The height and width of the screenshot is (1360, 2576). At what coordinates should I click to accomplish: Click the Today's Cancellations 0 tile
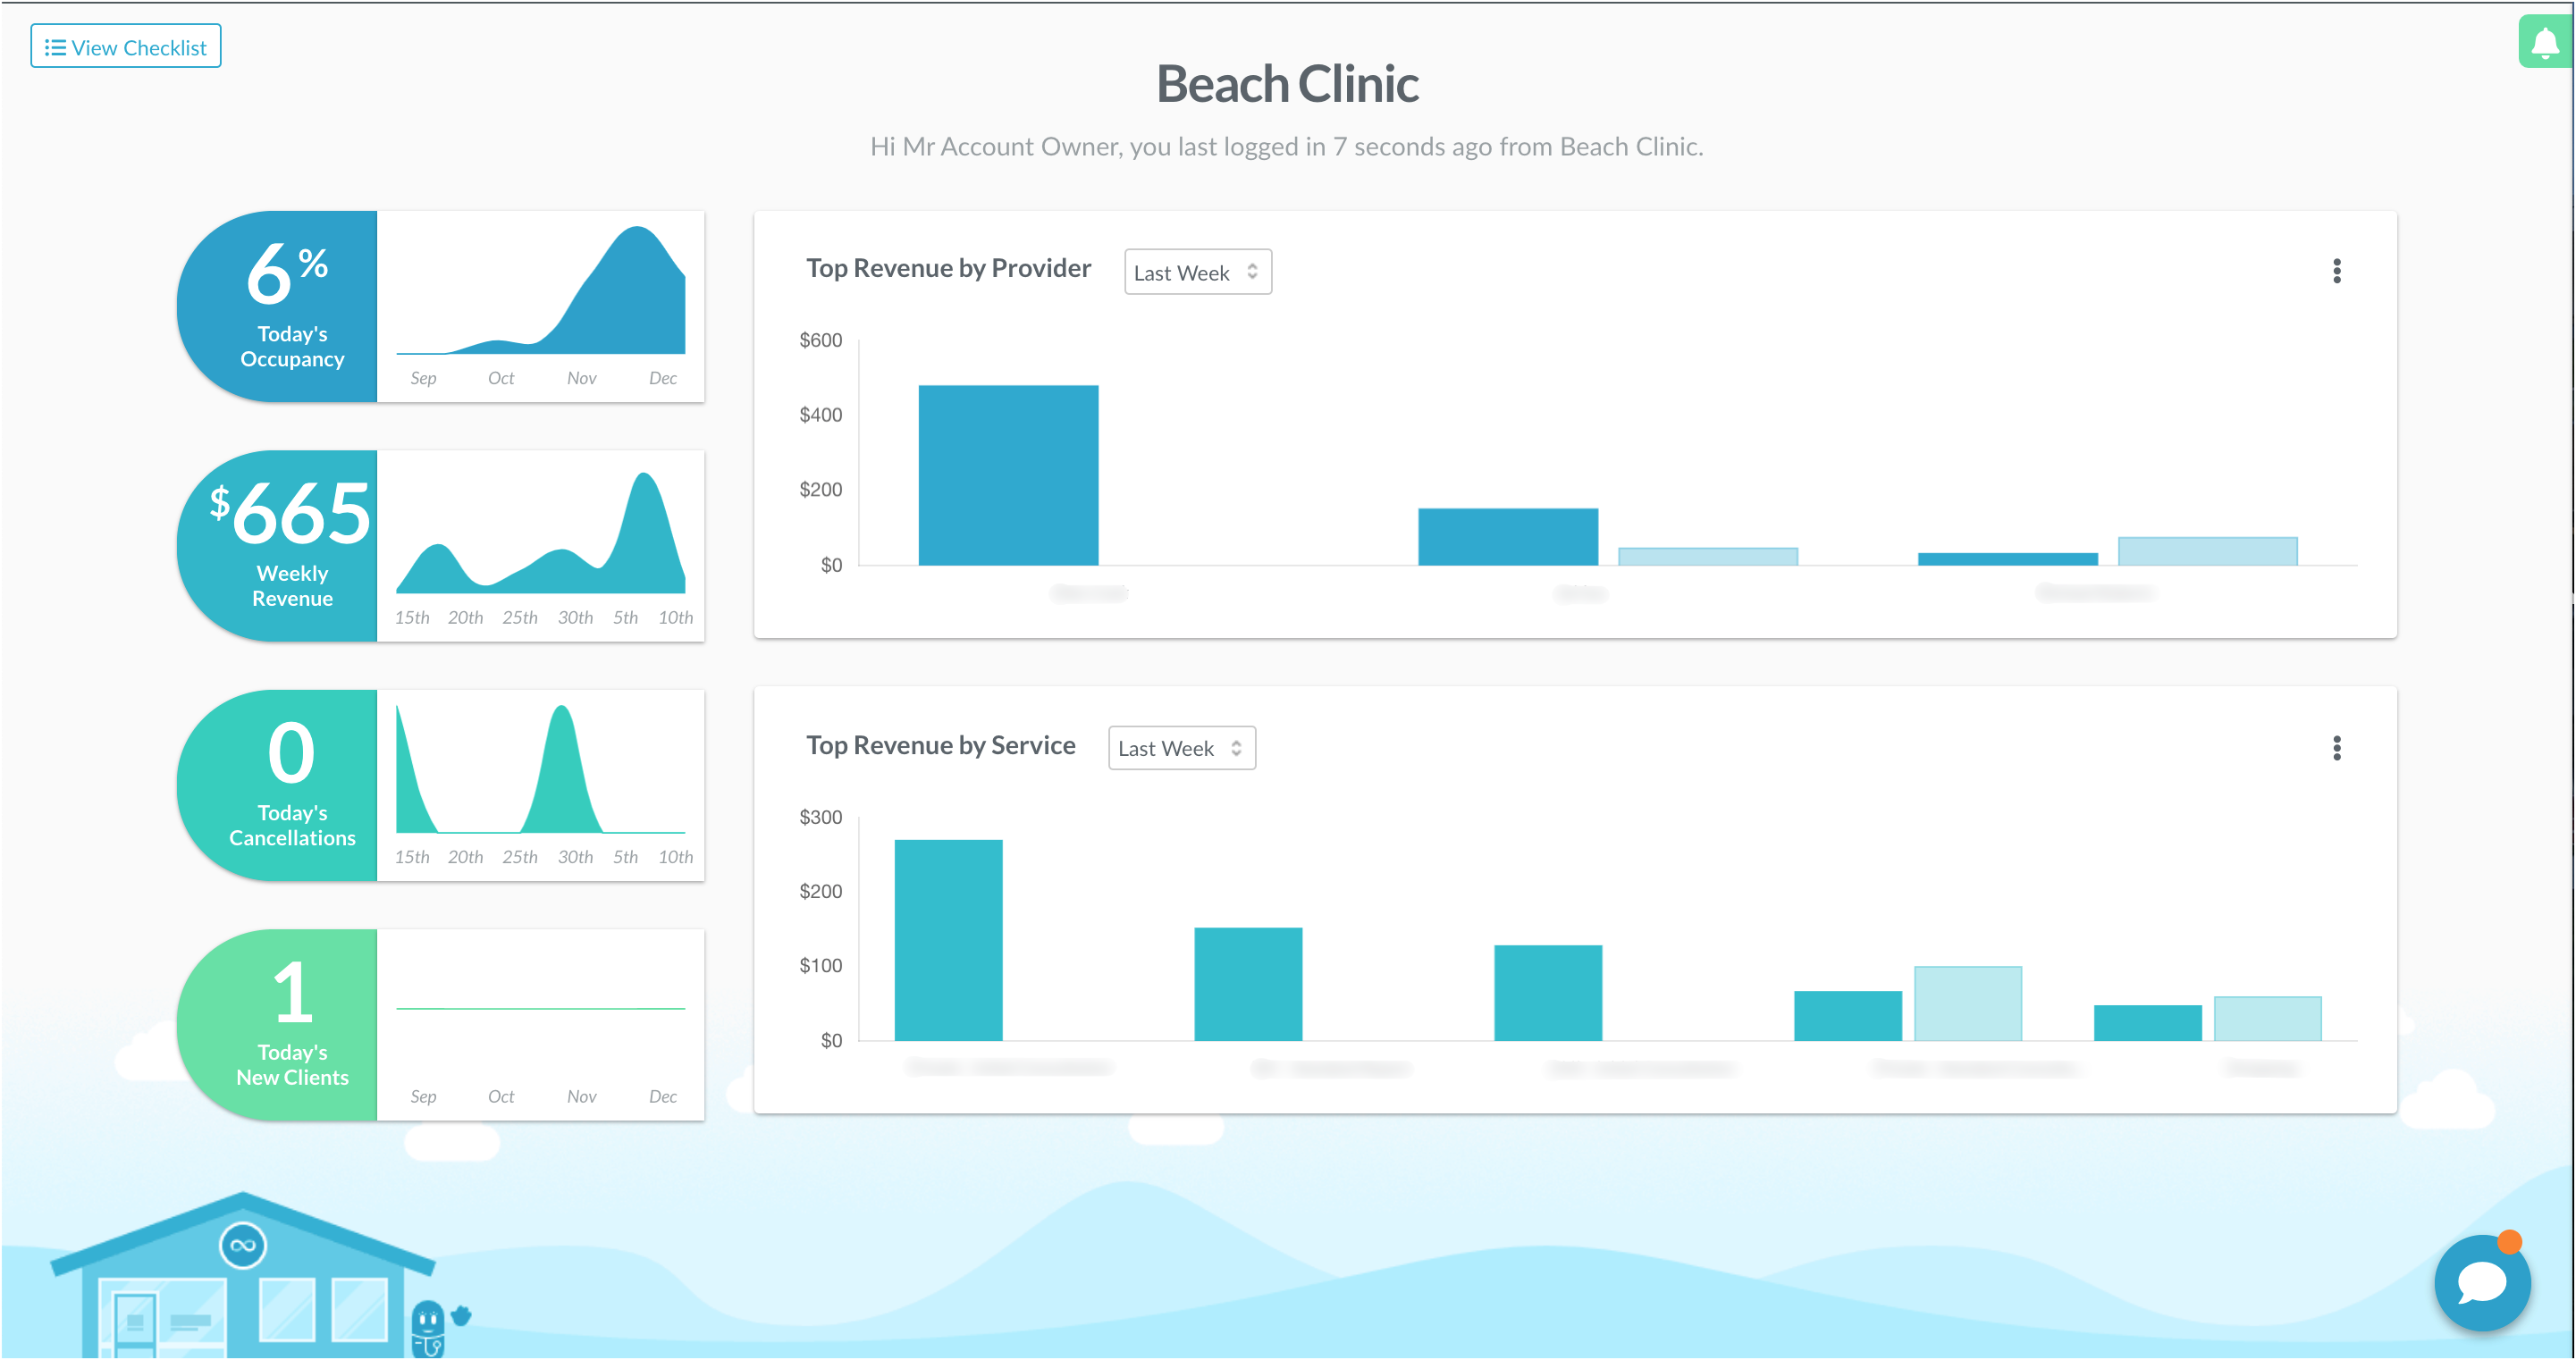278,785
